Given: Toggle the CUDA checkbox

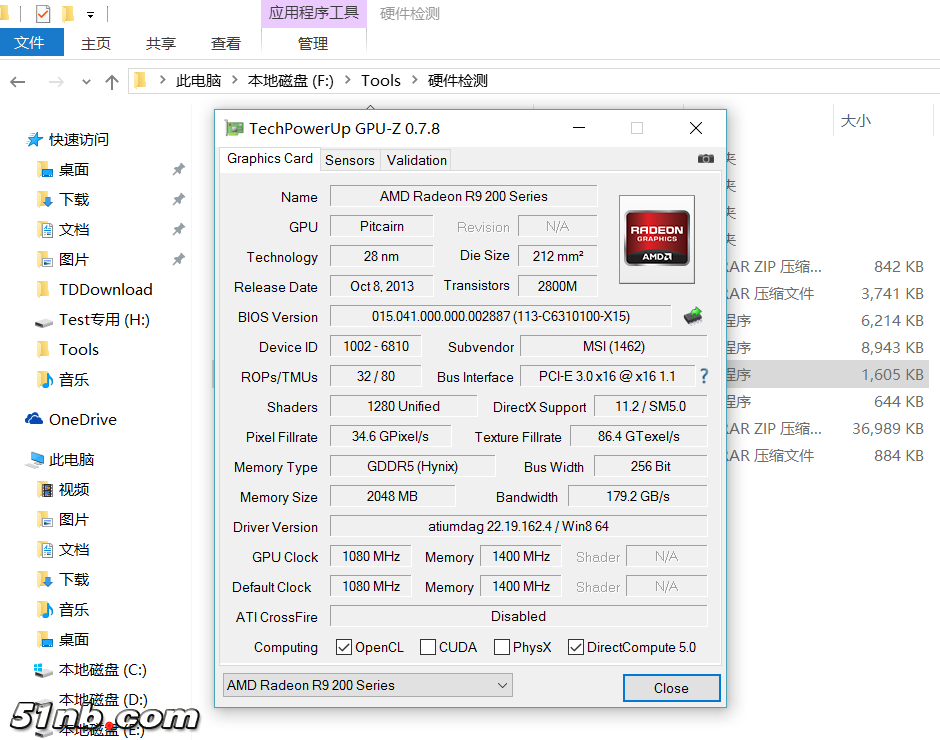Looking at the screenshot, I should click(428, 647).
